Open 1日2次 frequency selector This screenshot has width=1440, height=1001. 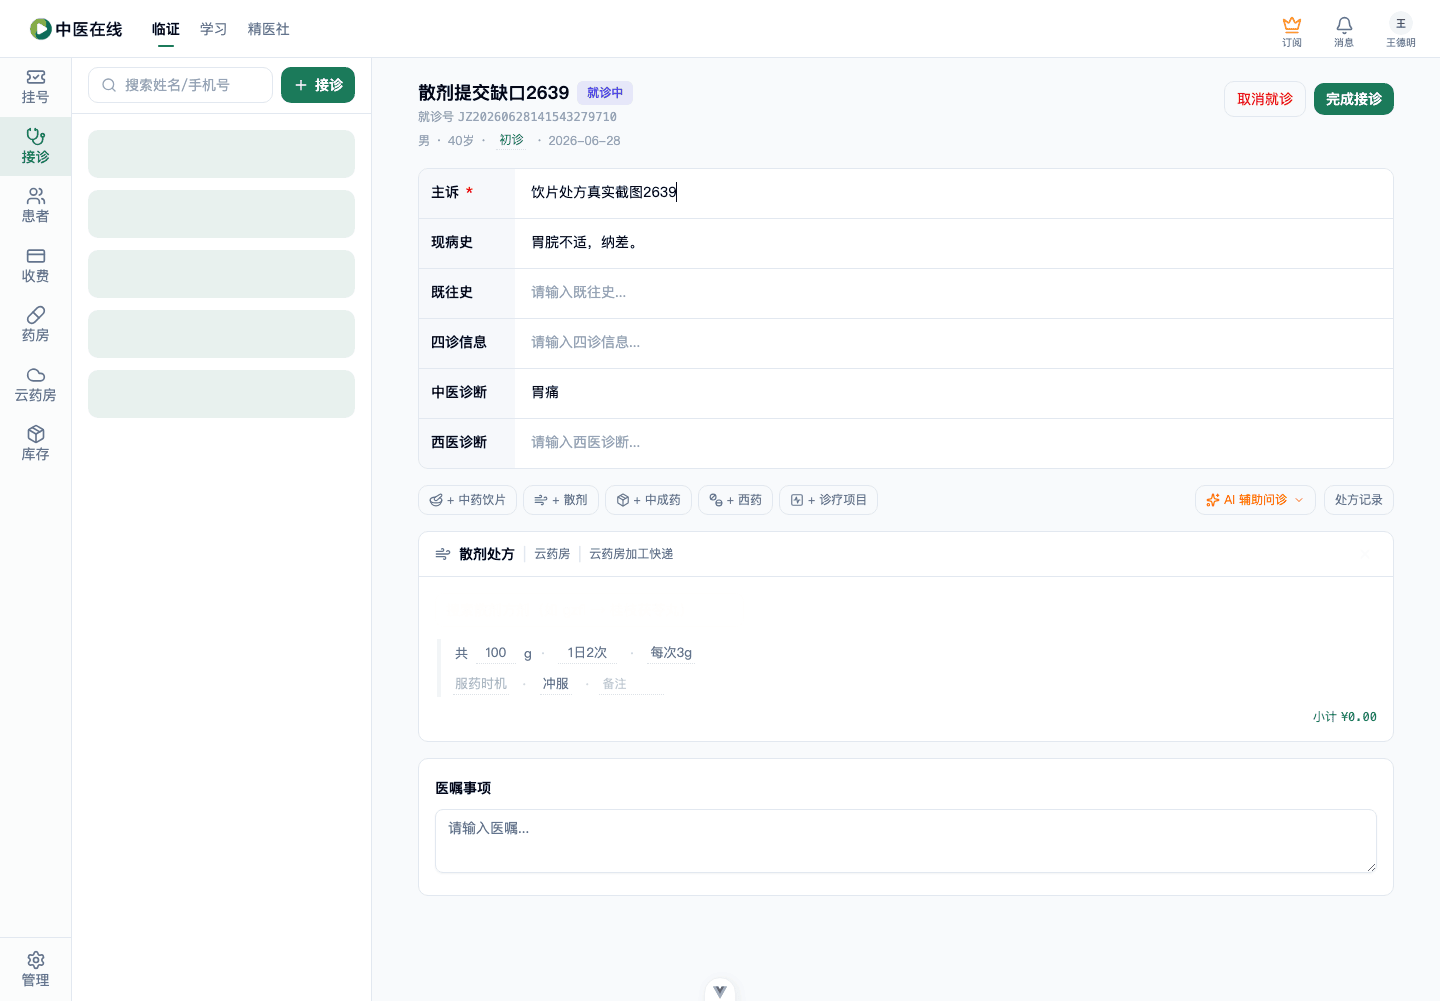coord(587,653)
